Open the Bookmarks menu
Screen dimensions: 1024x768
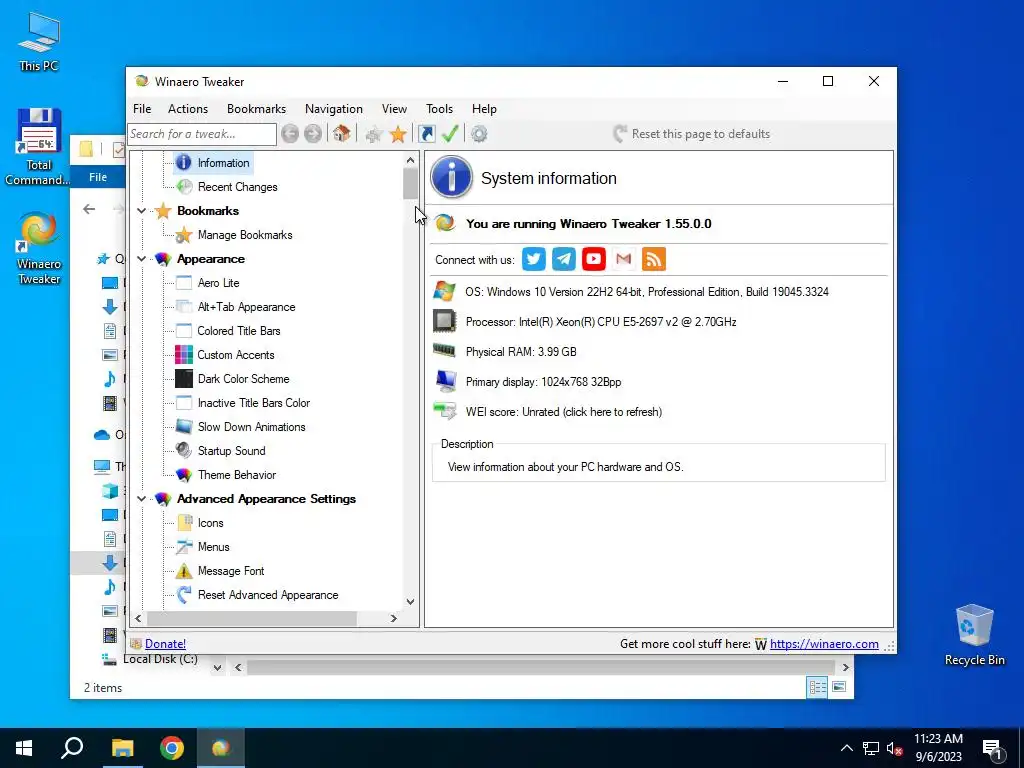[x=257, y=109]
